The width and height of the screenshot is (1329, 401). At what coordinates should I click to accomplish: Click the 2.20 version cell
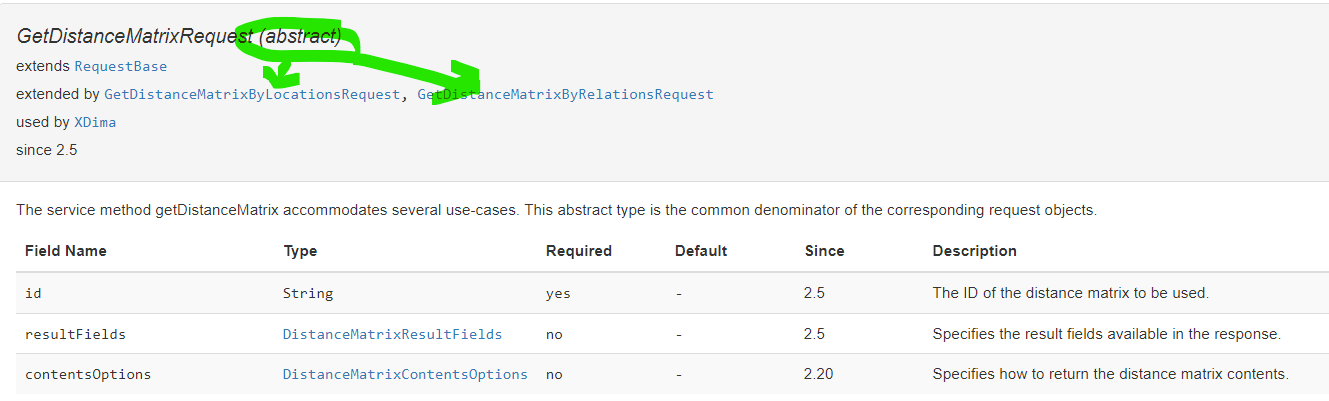pyautogui.click(x=819, y=374)
